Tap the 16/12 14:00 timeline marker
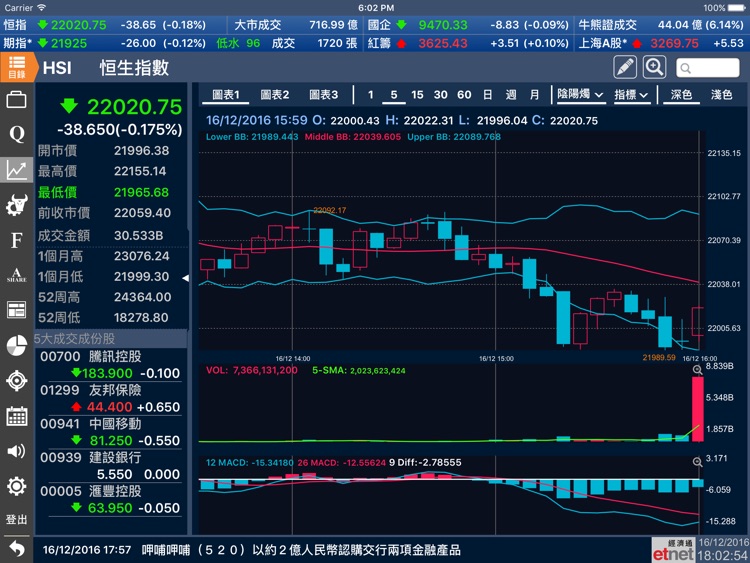The height and width of the screenshot is (563, 750). point(293,358)
